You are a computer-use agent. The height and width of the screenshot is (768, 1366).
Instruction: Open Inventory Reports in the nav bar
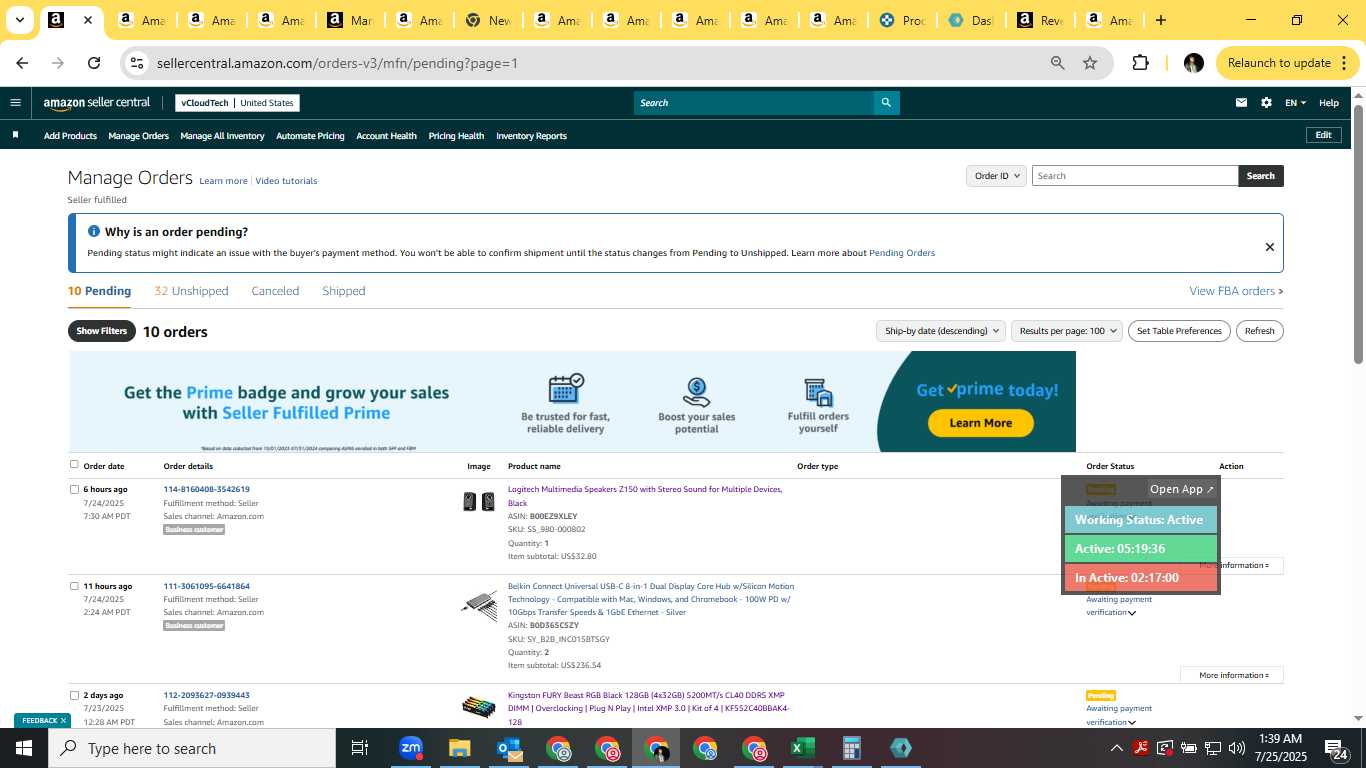point(531,135)
